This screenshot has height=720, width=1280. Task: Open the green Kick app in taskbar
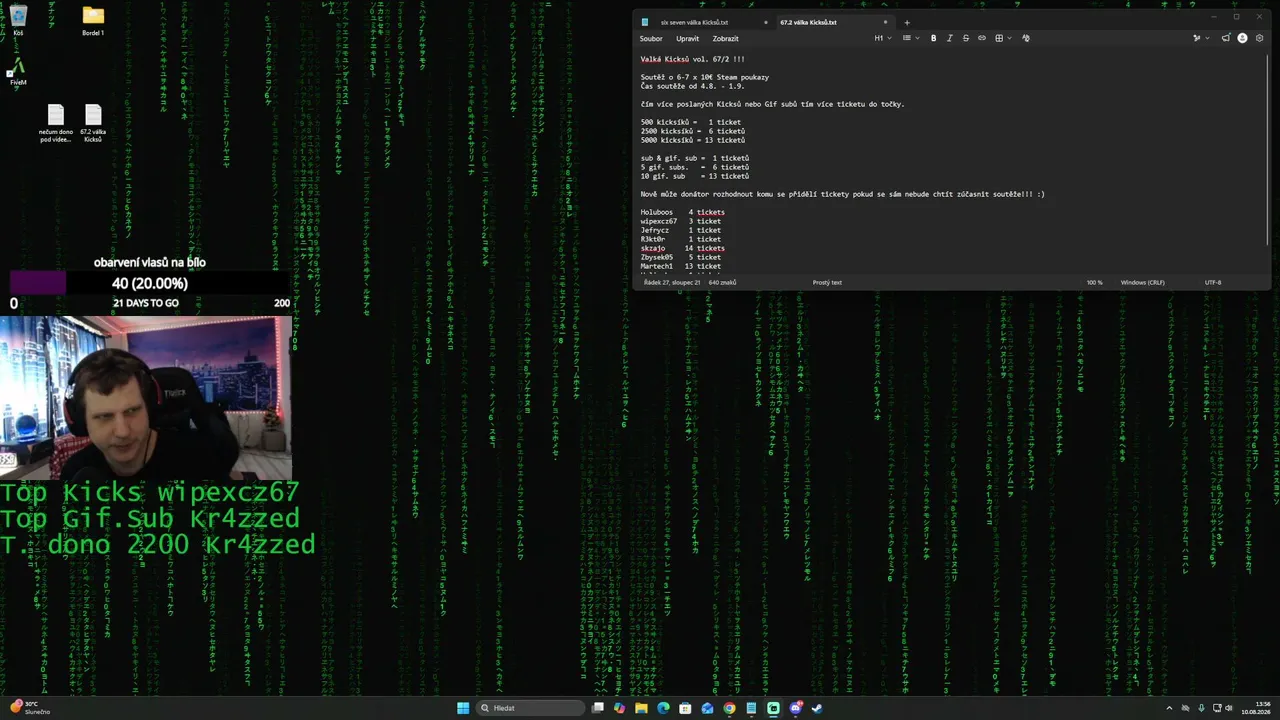tap(773, 708)
